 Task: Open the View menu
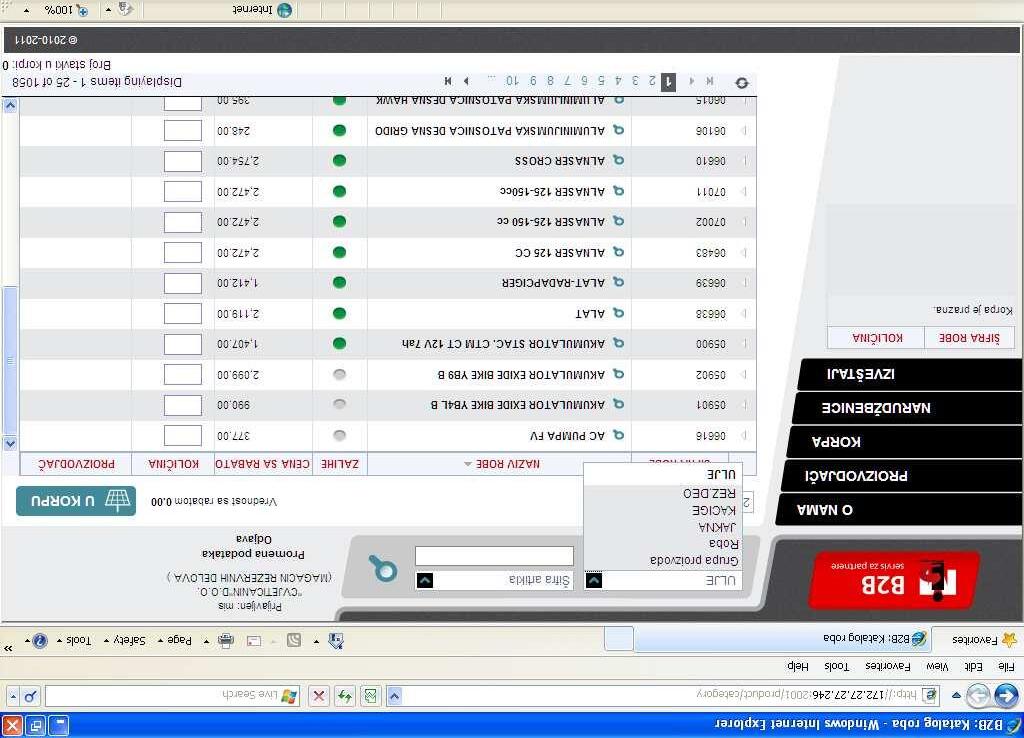(937, 666)
